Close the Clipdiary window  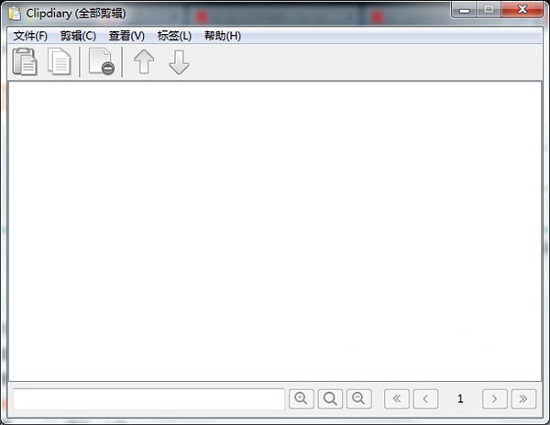(x=522, y=10)
